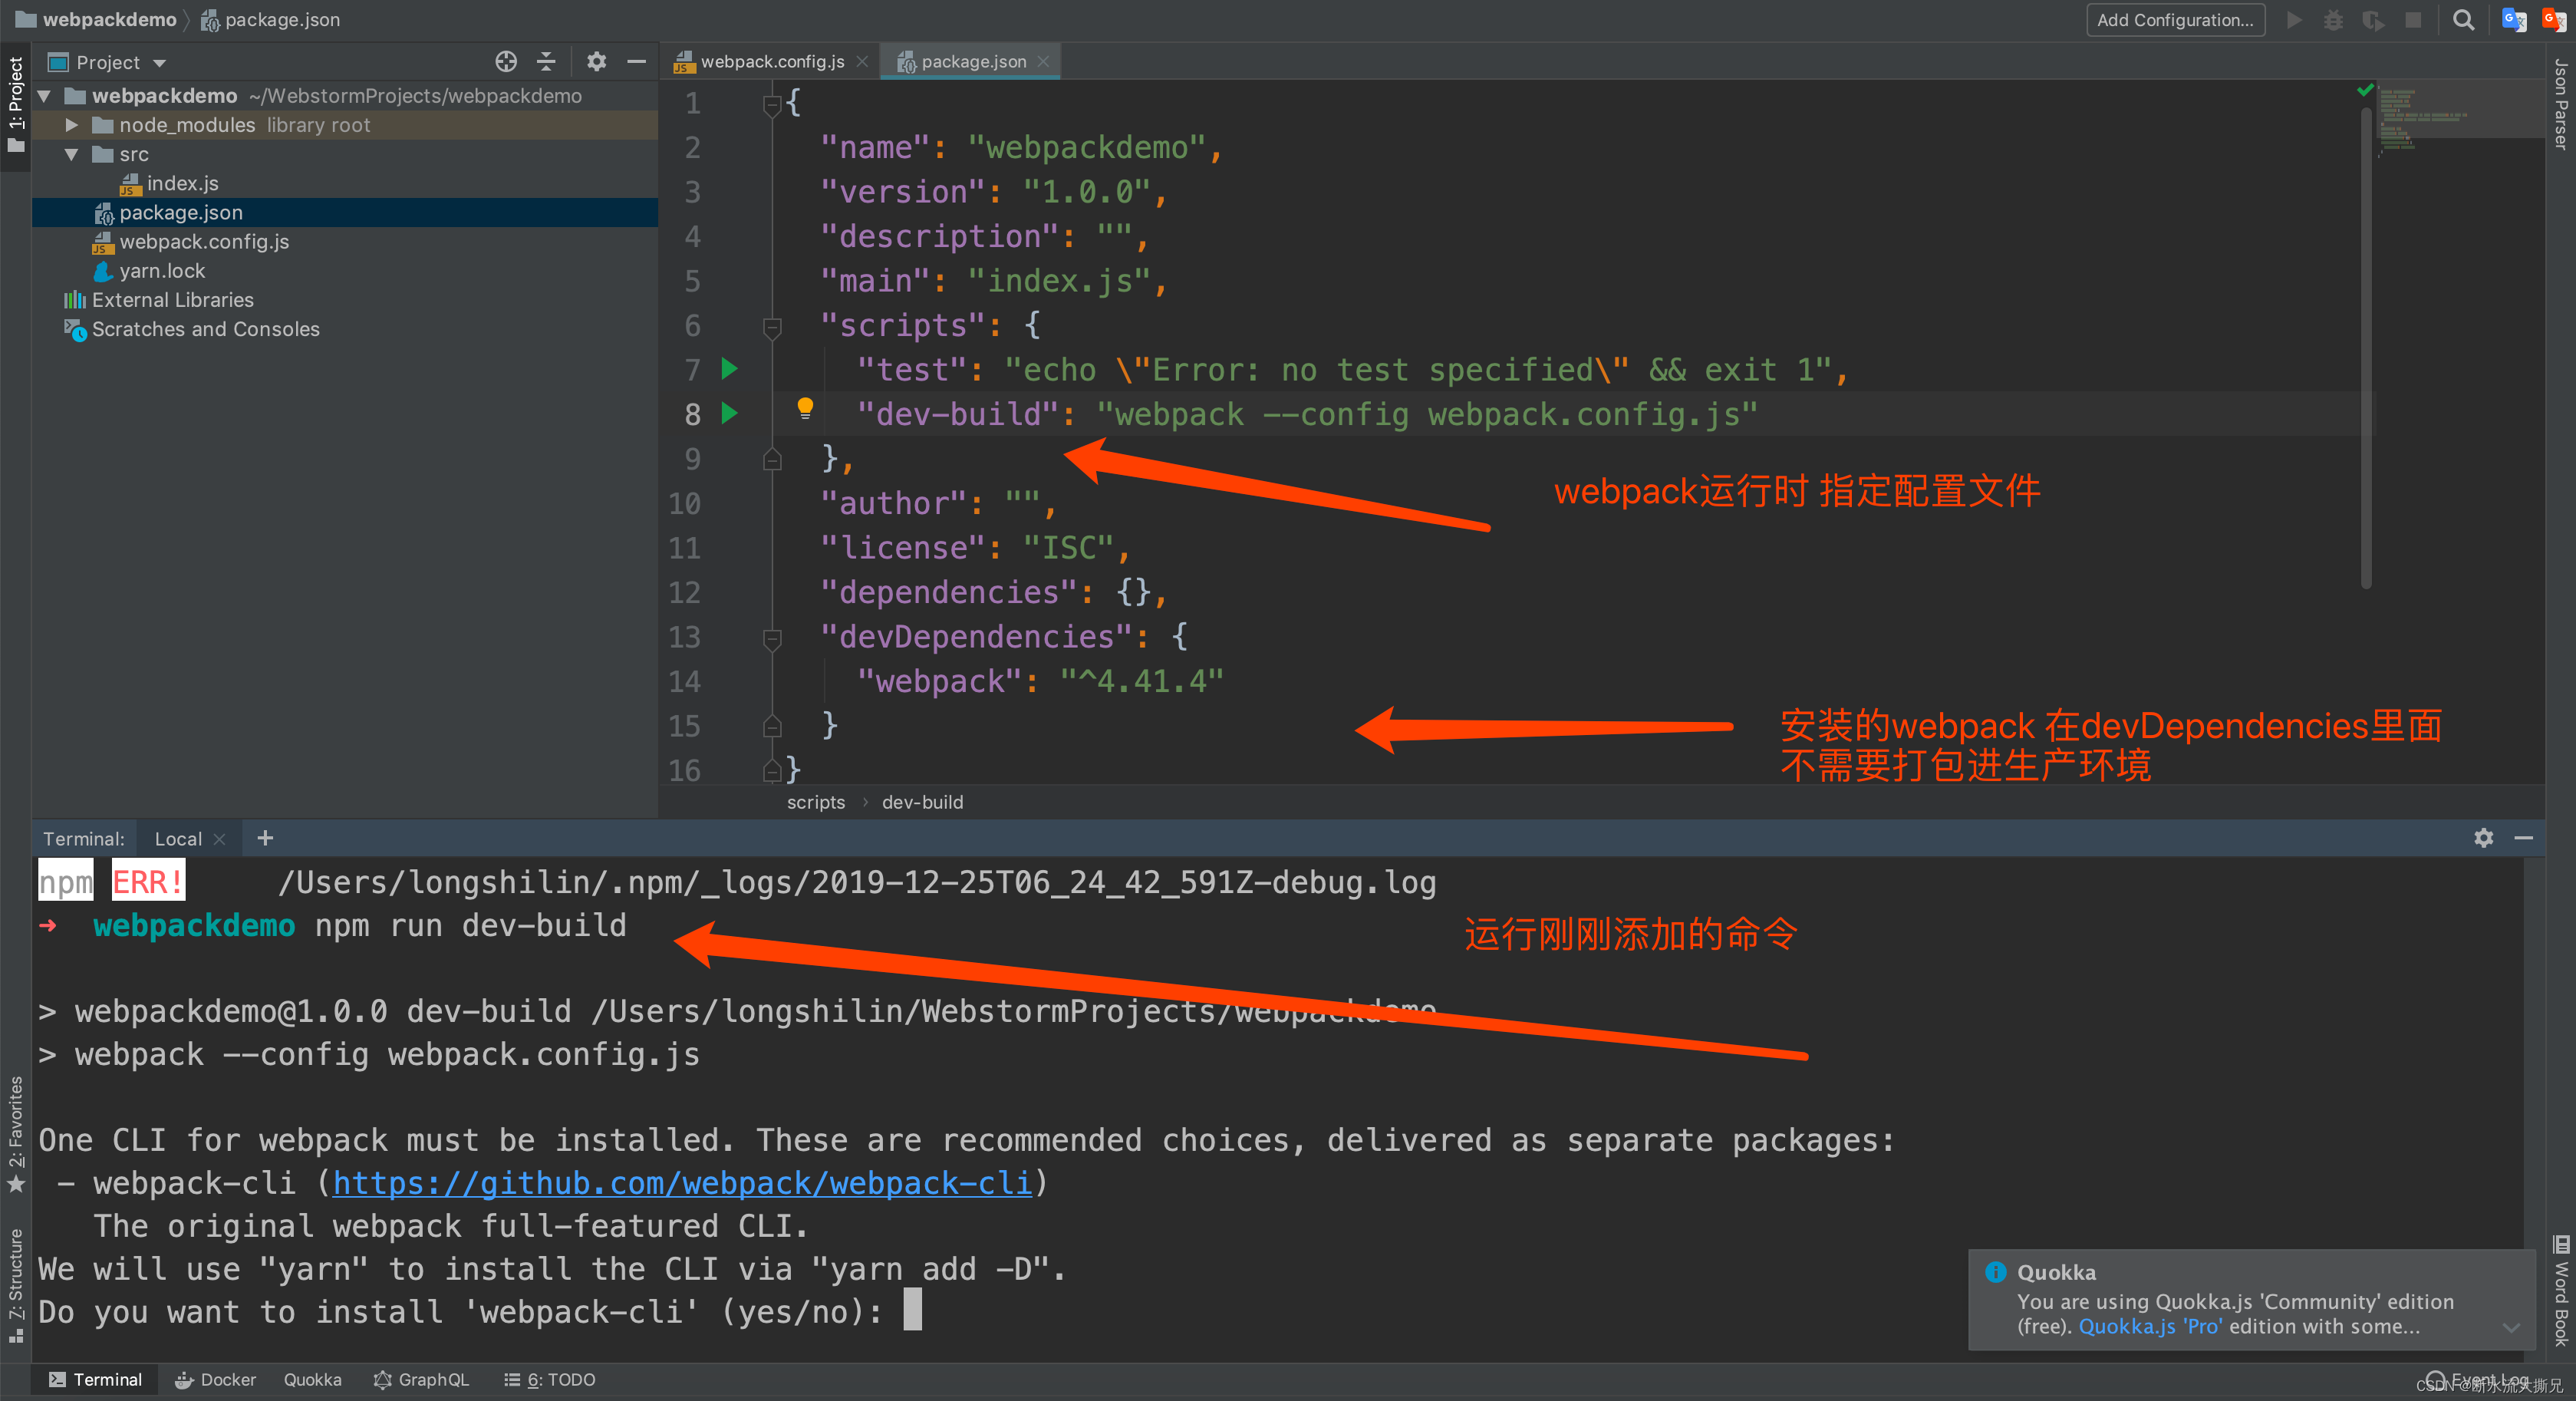The image size is (2576, 1401).
Task: Toggle the Docker tool window button
Action: click(215, 1380)
